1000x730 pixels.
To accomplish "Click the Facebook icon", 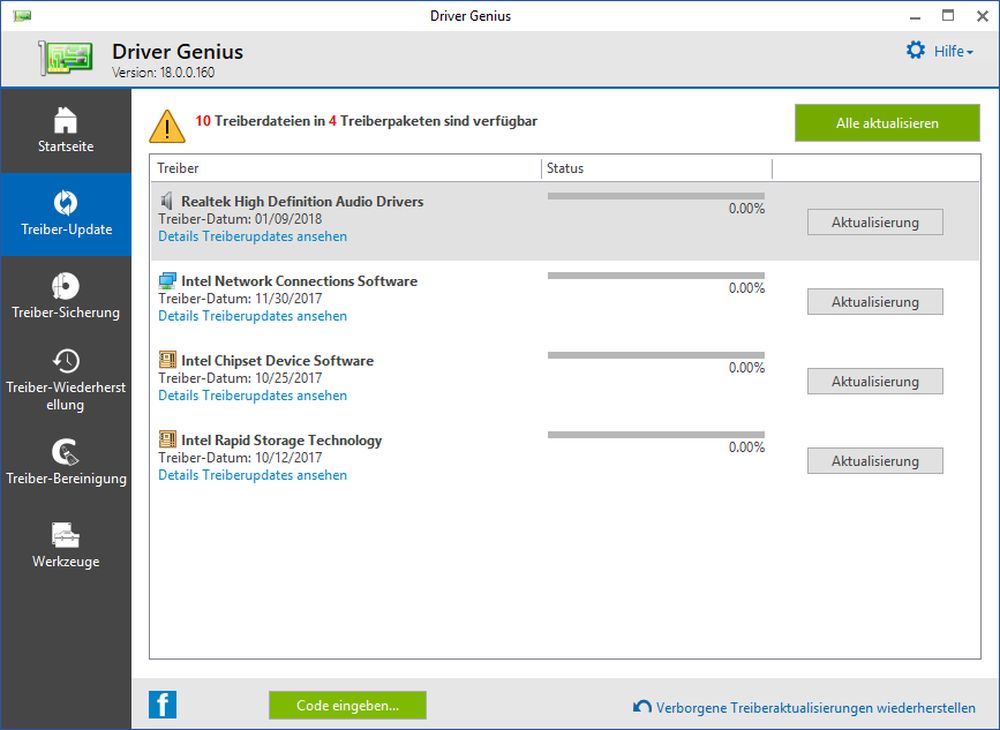I will point(163,705).
